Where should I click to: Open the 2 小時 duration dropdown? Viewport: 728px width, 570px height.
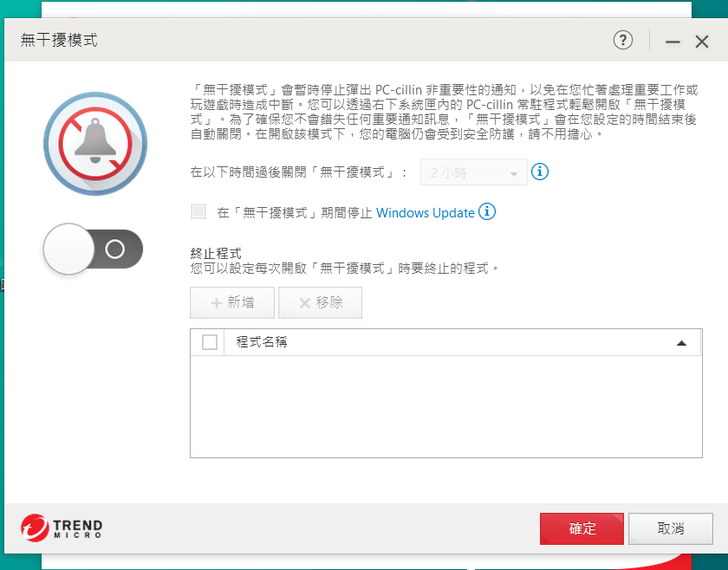tap(474, 173)
